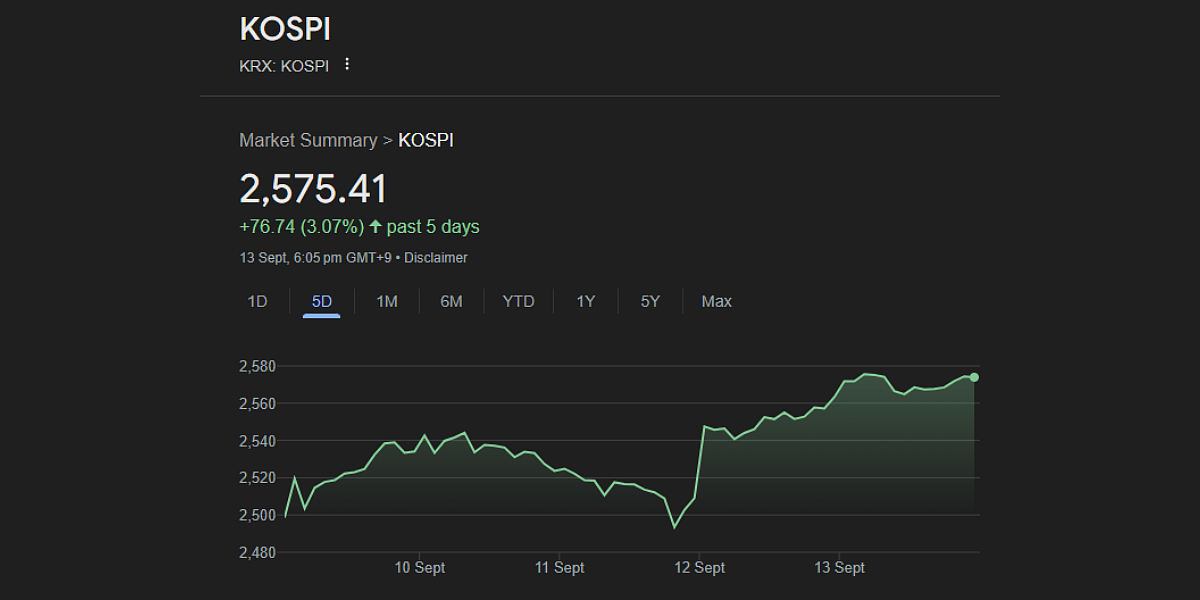Open the Market Summary breadcrumb link
Viewport: 1200px width, 600px height.
pyautogui.click(x=308, y=140)
